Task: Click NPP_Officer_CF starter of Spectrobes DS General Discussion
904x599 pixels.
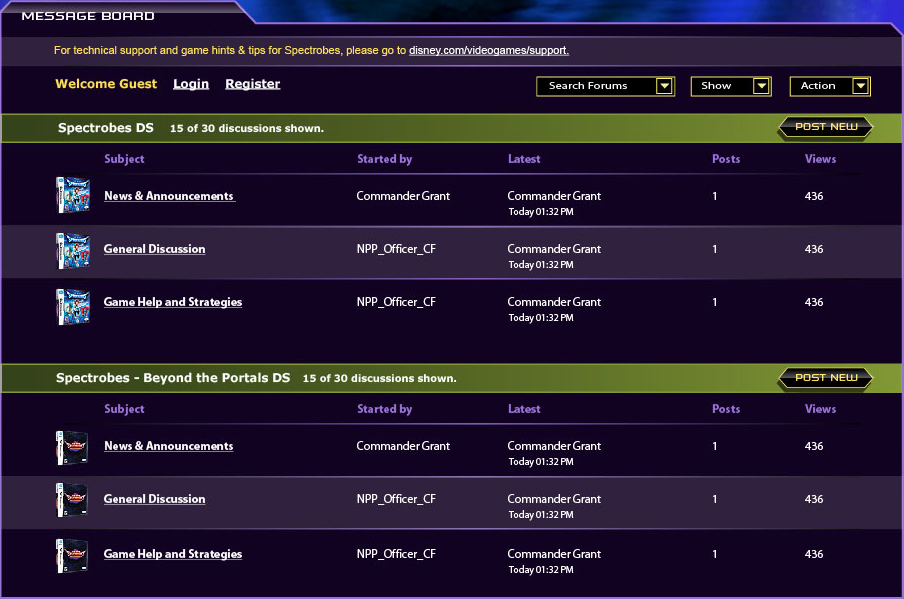Action: pyautogui.click(x=396, y=249)
